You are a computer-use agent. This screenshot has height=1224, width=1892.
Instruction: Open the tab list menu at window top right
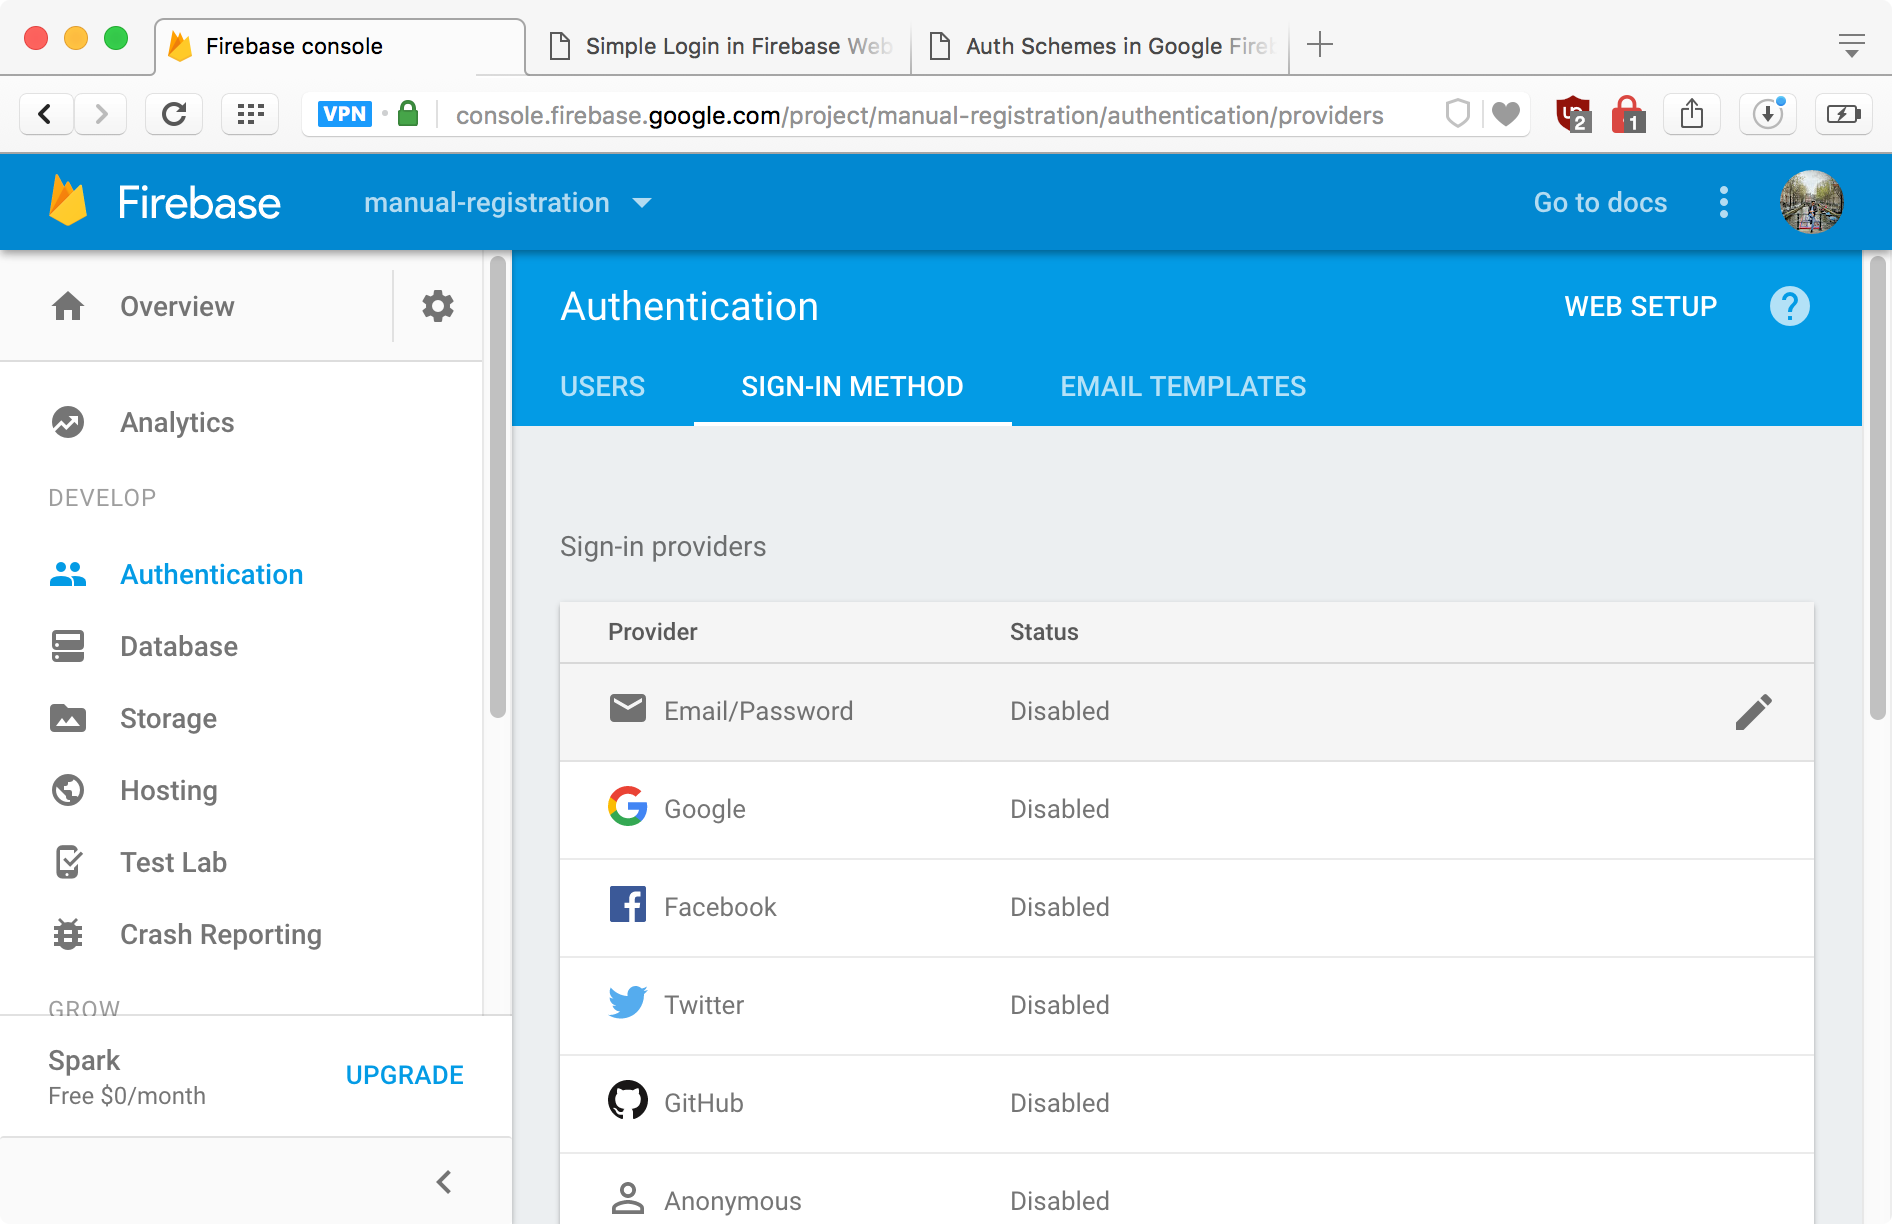1852,45
